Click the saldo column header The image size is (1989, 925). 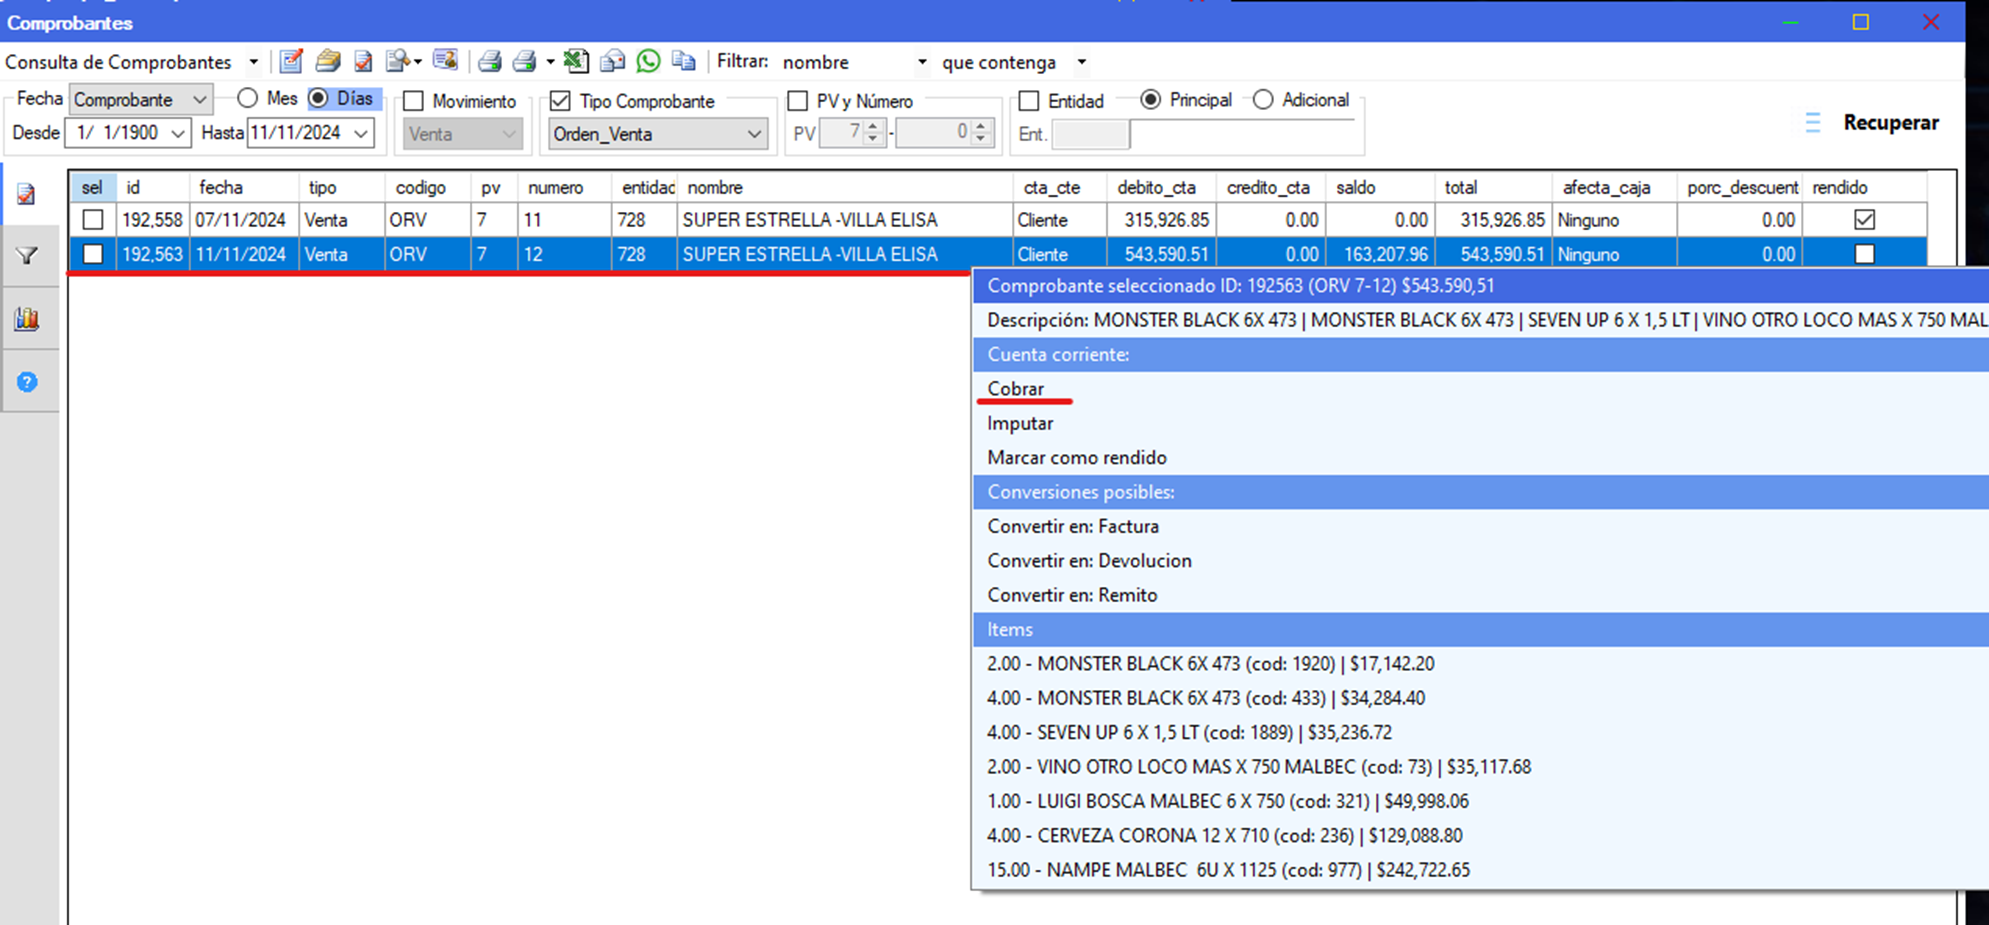1356,188
